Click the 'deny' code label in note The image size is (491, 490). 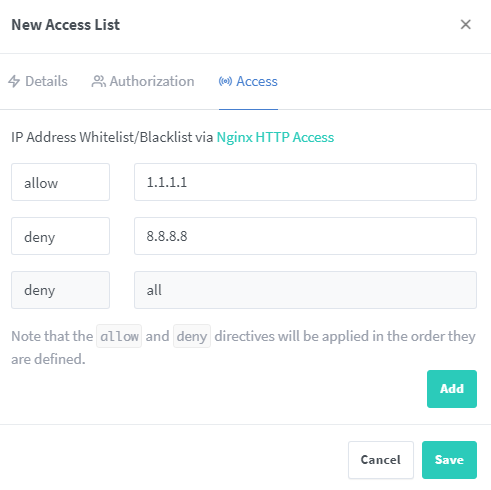tap(192, 336)
